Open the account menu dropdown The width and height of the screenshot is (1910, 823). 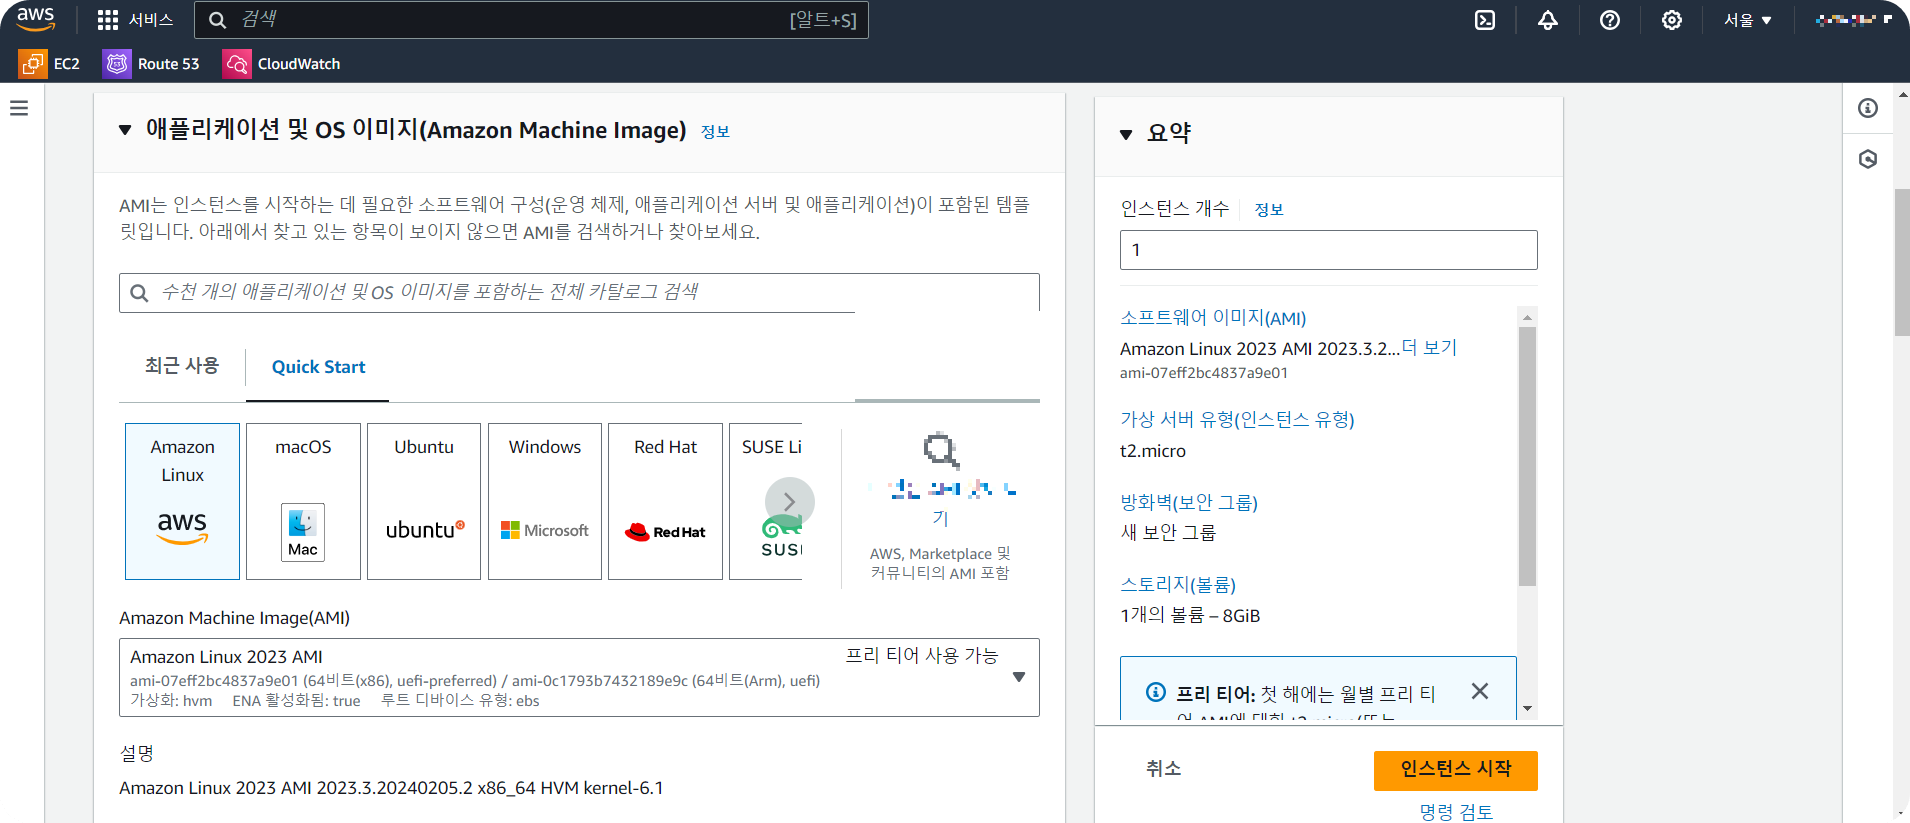[1853, 19]
